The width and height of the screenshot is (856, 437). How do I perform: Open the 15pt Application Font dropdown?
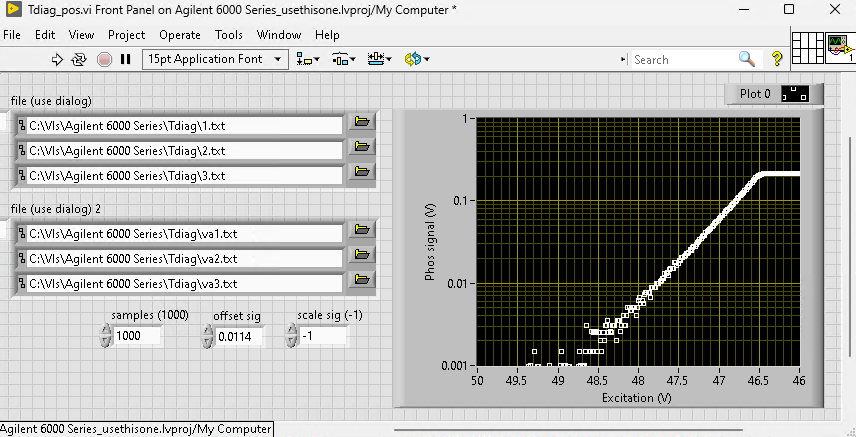215,60
